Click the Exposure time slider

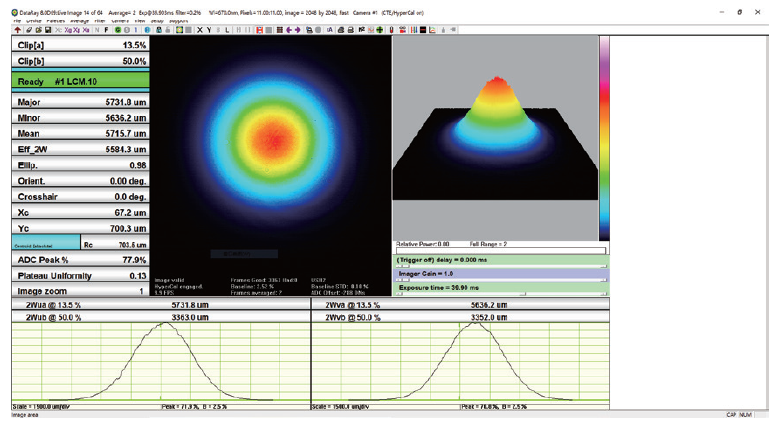coord(500,286)
